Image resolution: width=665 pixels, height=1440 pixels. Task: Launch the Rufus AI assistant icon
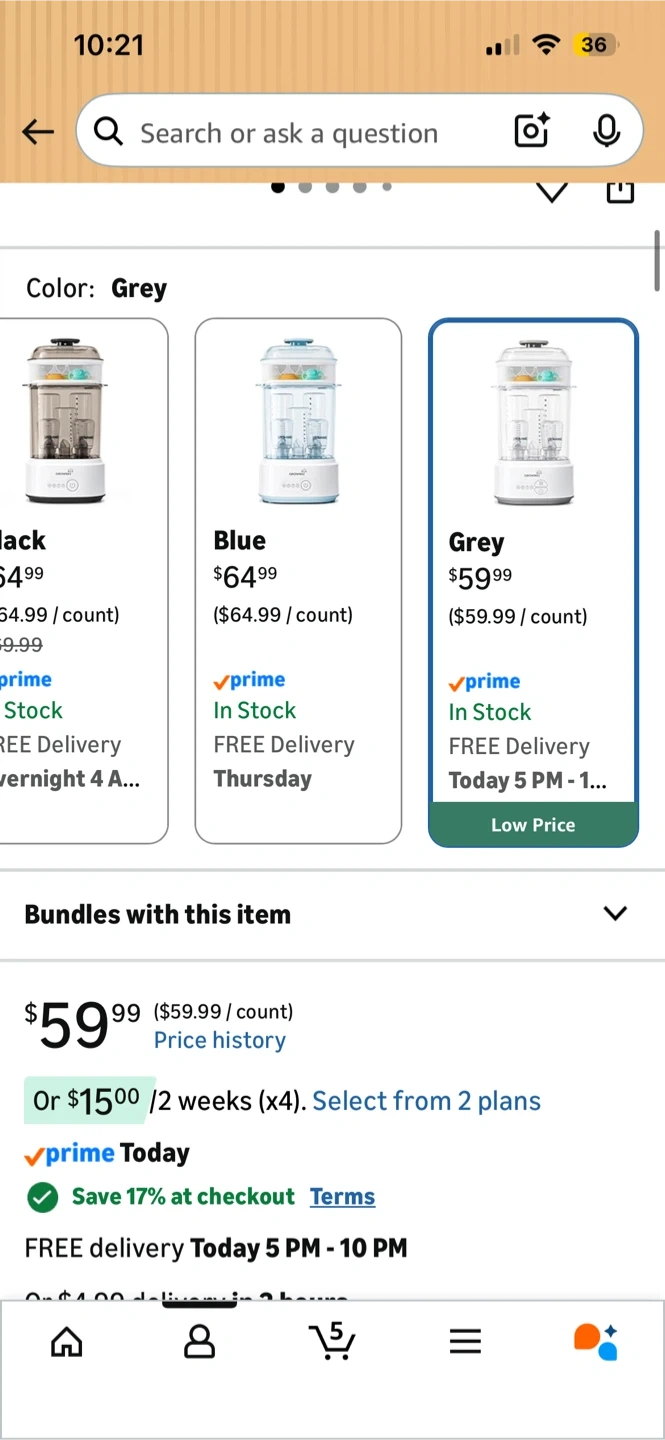tap(596, 1341)
